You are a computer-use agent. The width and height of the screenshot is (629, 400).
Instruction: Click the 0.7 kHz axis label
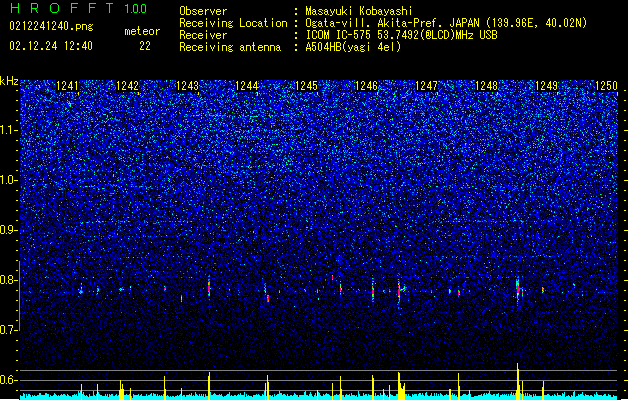(x=9, y=330)
